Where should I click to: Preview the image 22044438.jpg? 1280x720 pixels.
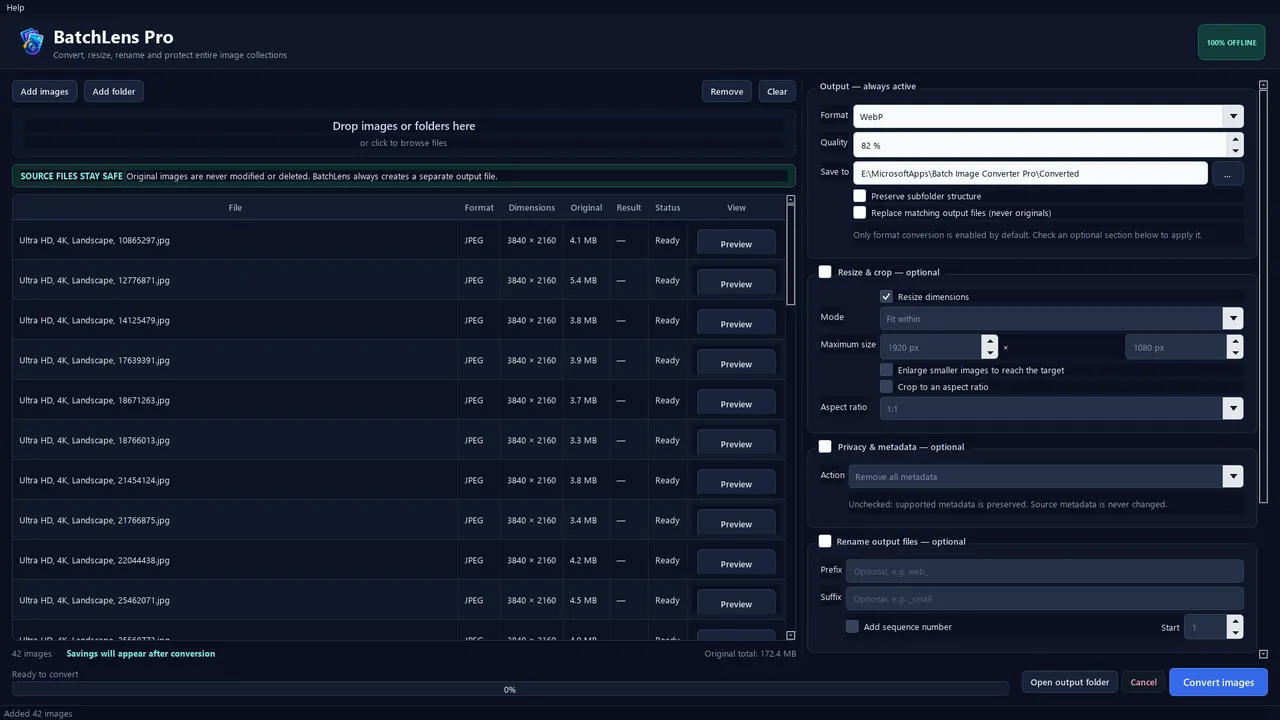(x=736, y=564)
